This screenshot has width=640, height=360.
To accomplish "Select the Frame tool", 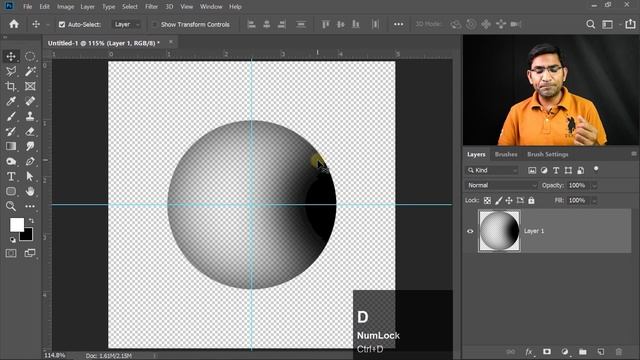I will (x=30, y=86).
